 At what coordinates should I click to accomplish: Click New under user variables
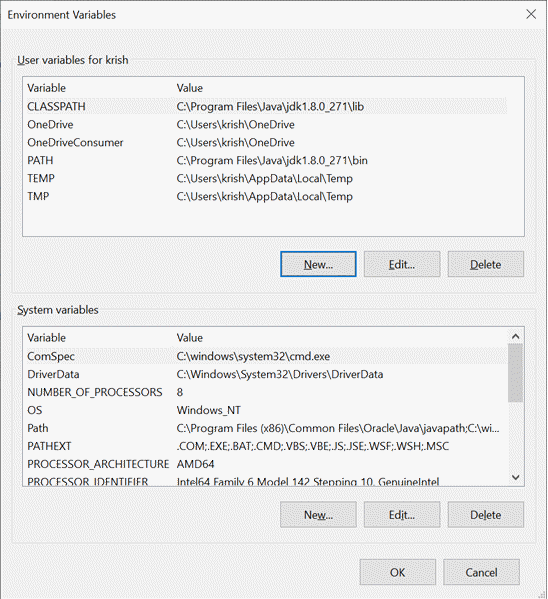pos(318,264)
